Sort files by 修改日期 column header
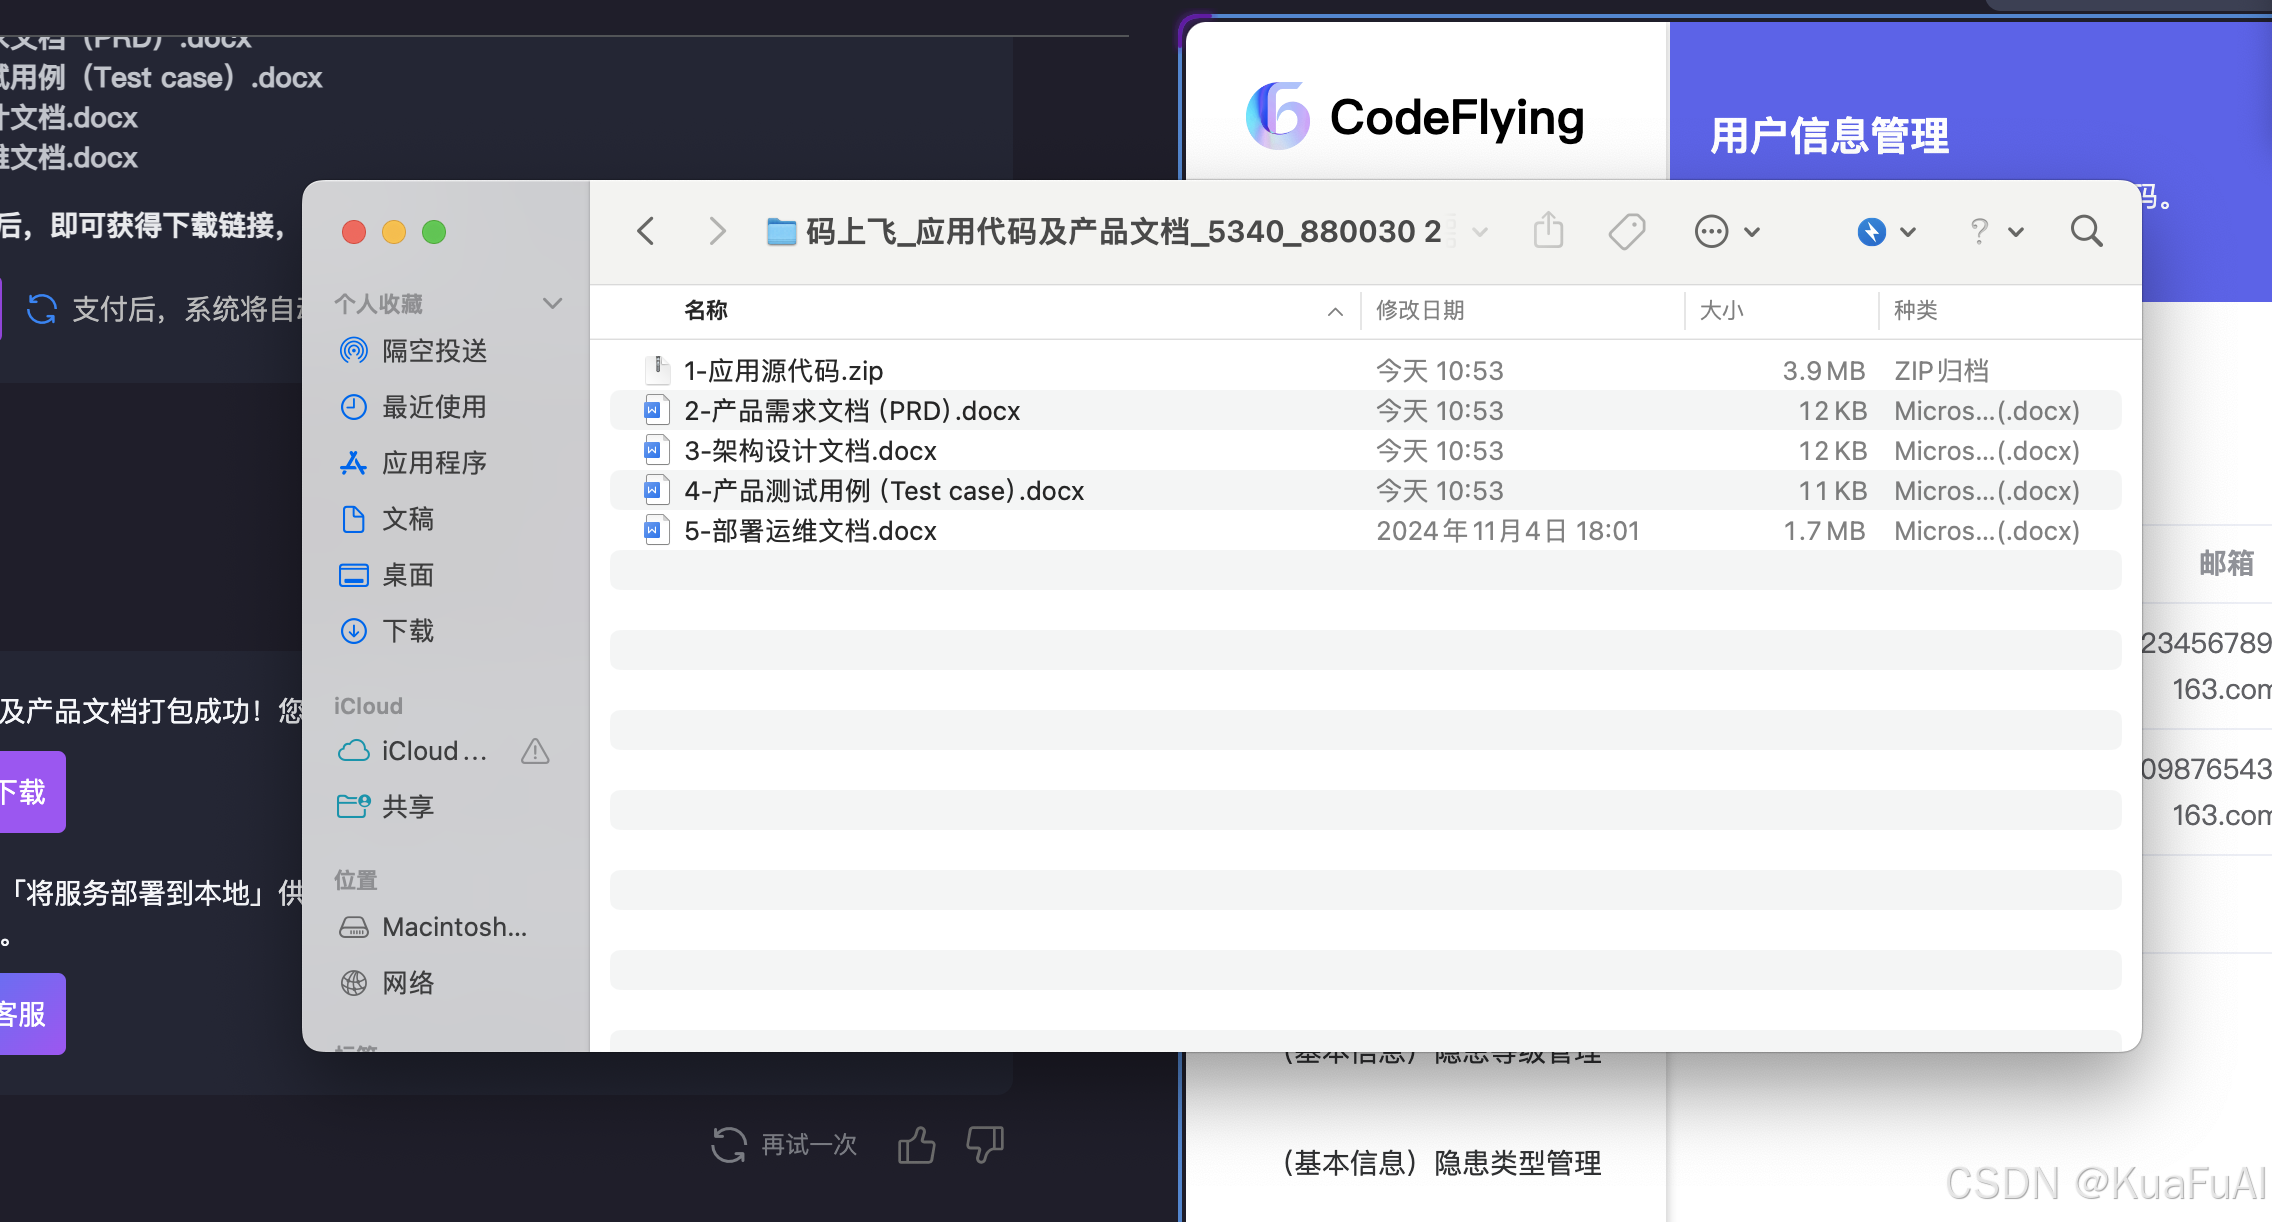 [x=1420, y=310]
